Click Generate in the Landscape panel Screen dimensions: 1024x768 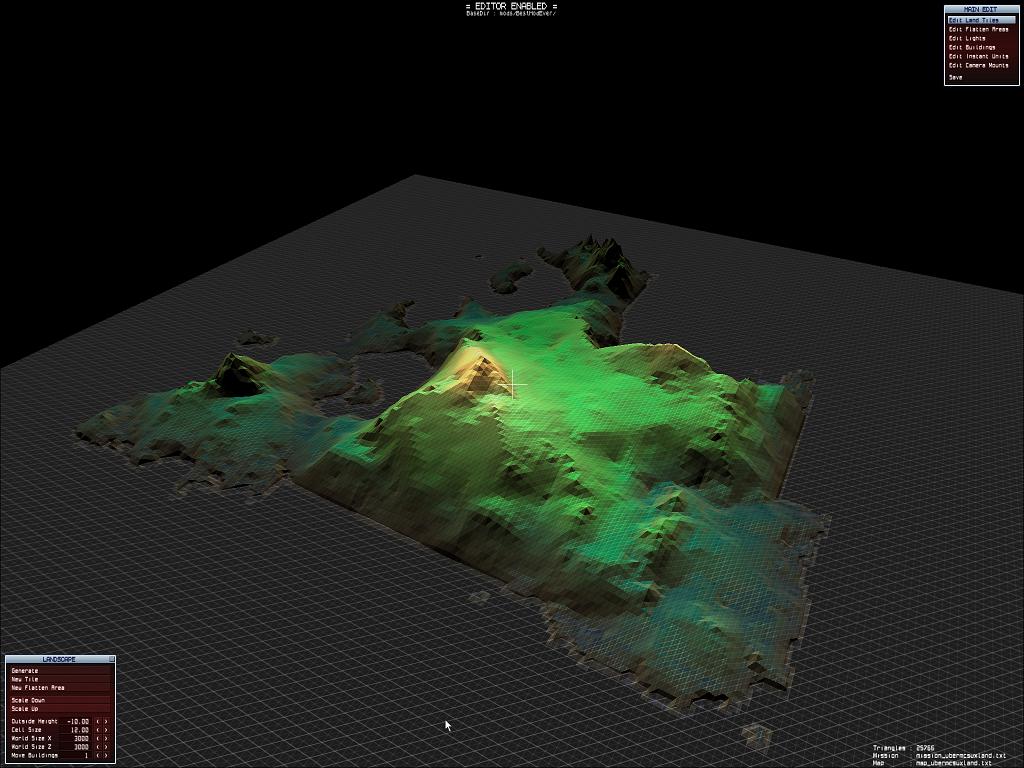point(60,671)
